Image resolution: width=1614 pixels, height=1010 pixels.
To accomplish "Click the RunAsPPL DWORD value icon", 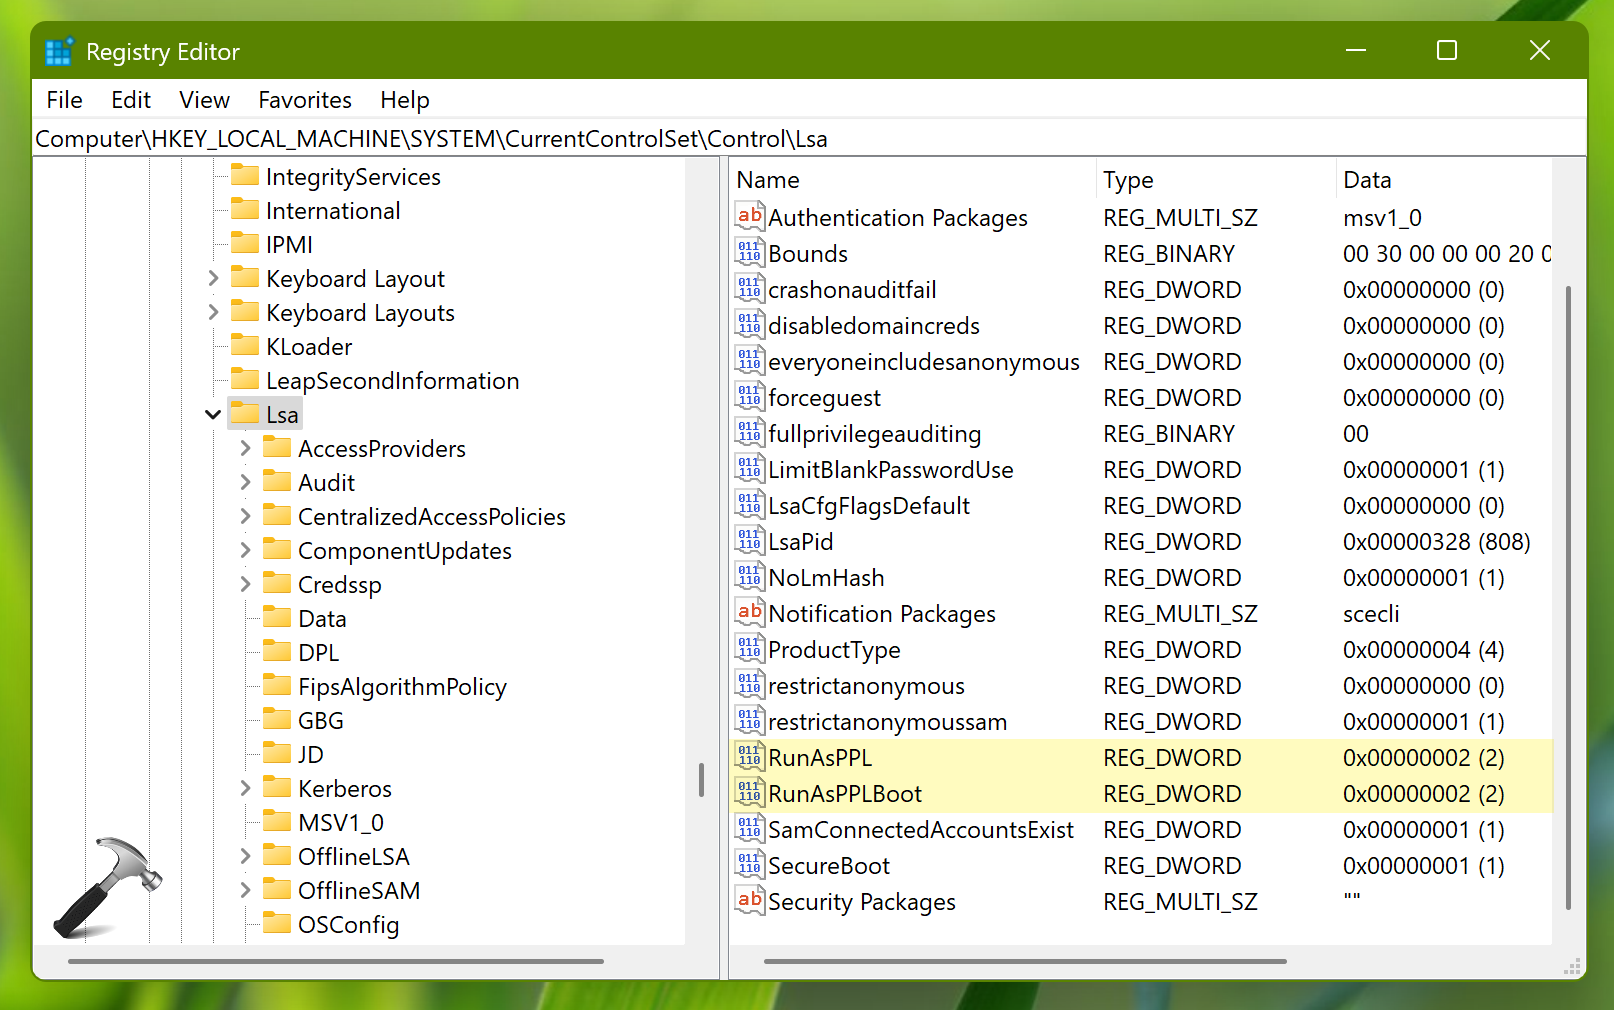I will [x=749, y=757].
